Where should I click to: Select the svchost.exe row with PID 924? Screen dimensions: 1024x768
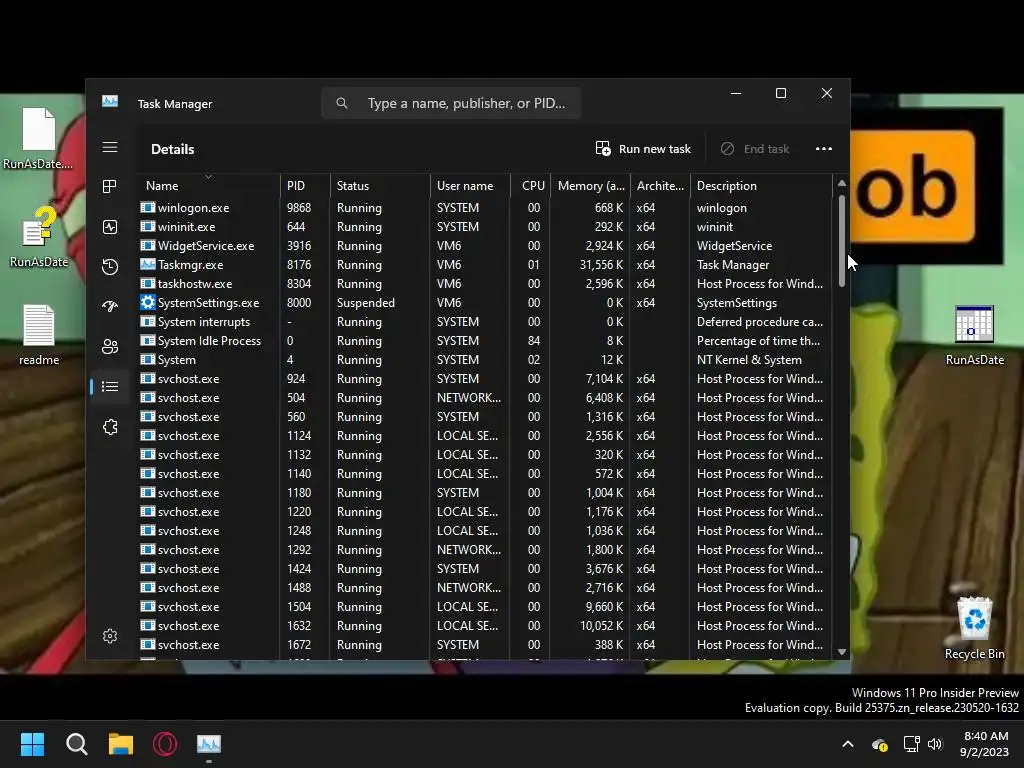(x=485, y=379)
